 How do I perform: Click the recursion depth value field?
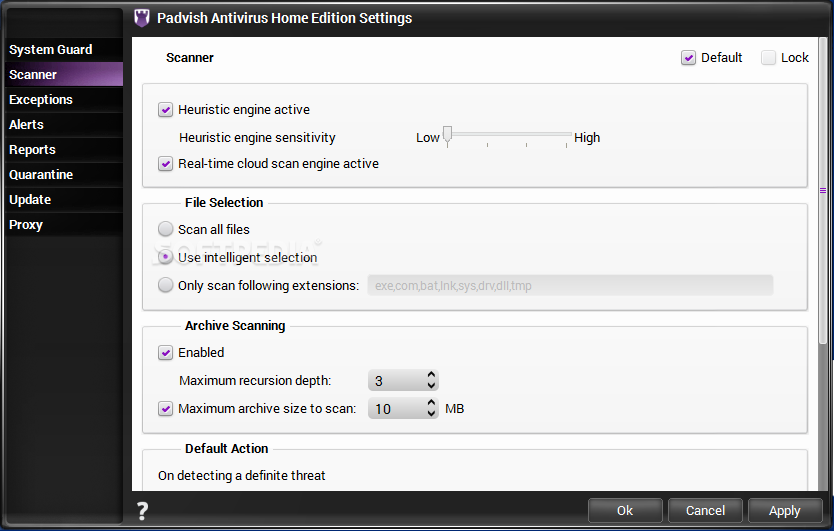click(397, 380)
